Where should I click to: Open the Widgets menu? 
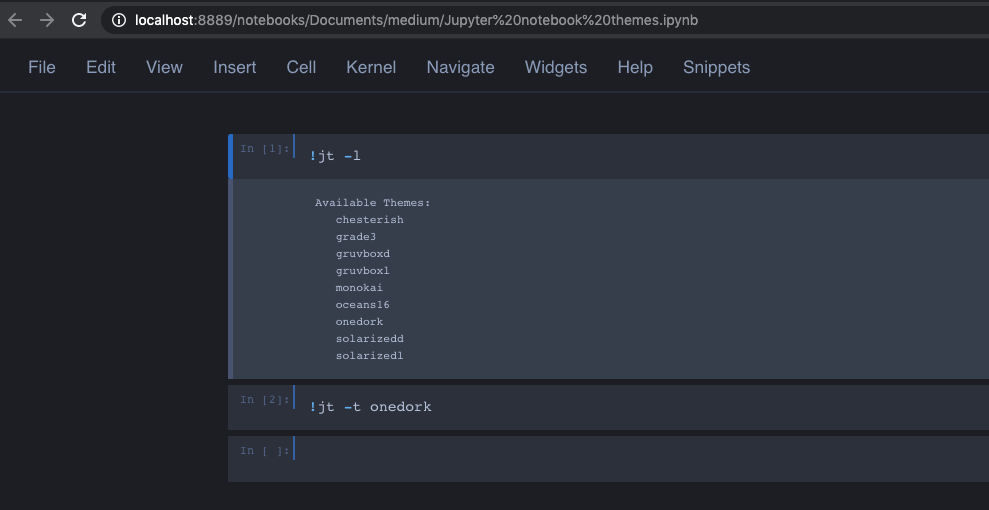pyautogui.click(x=556, y=67)
